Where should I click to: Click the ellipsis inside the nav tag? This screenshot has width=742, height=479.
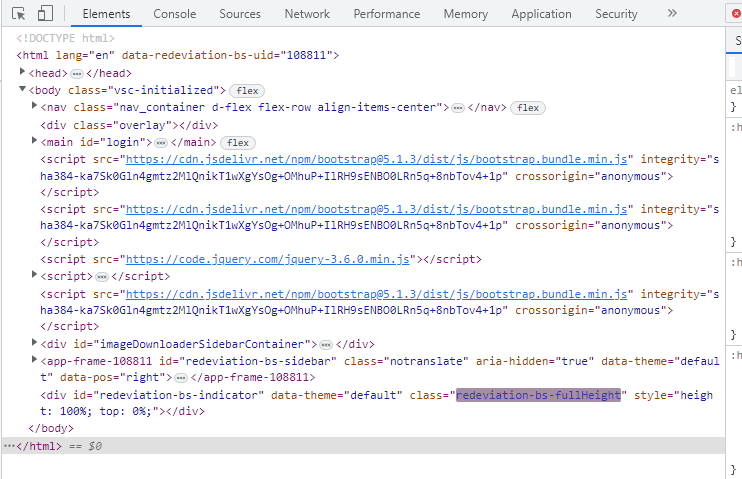click(x=458, y=108)
